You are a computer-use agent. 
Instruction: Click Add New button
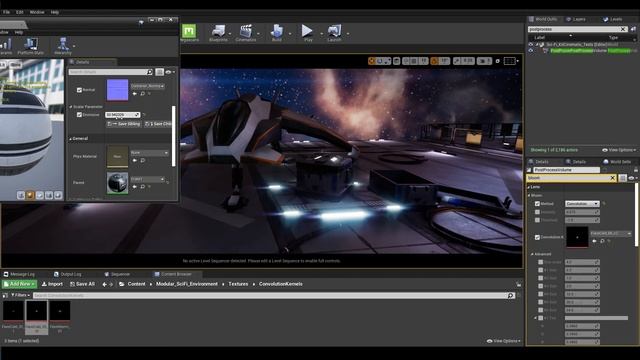pyautogui.click(x=19, y=284)
